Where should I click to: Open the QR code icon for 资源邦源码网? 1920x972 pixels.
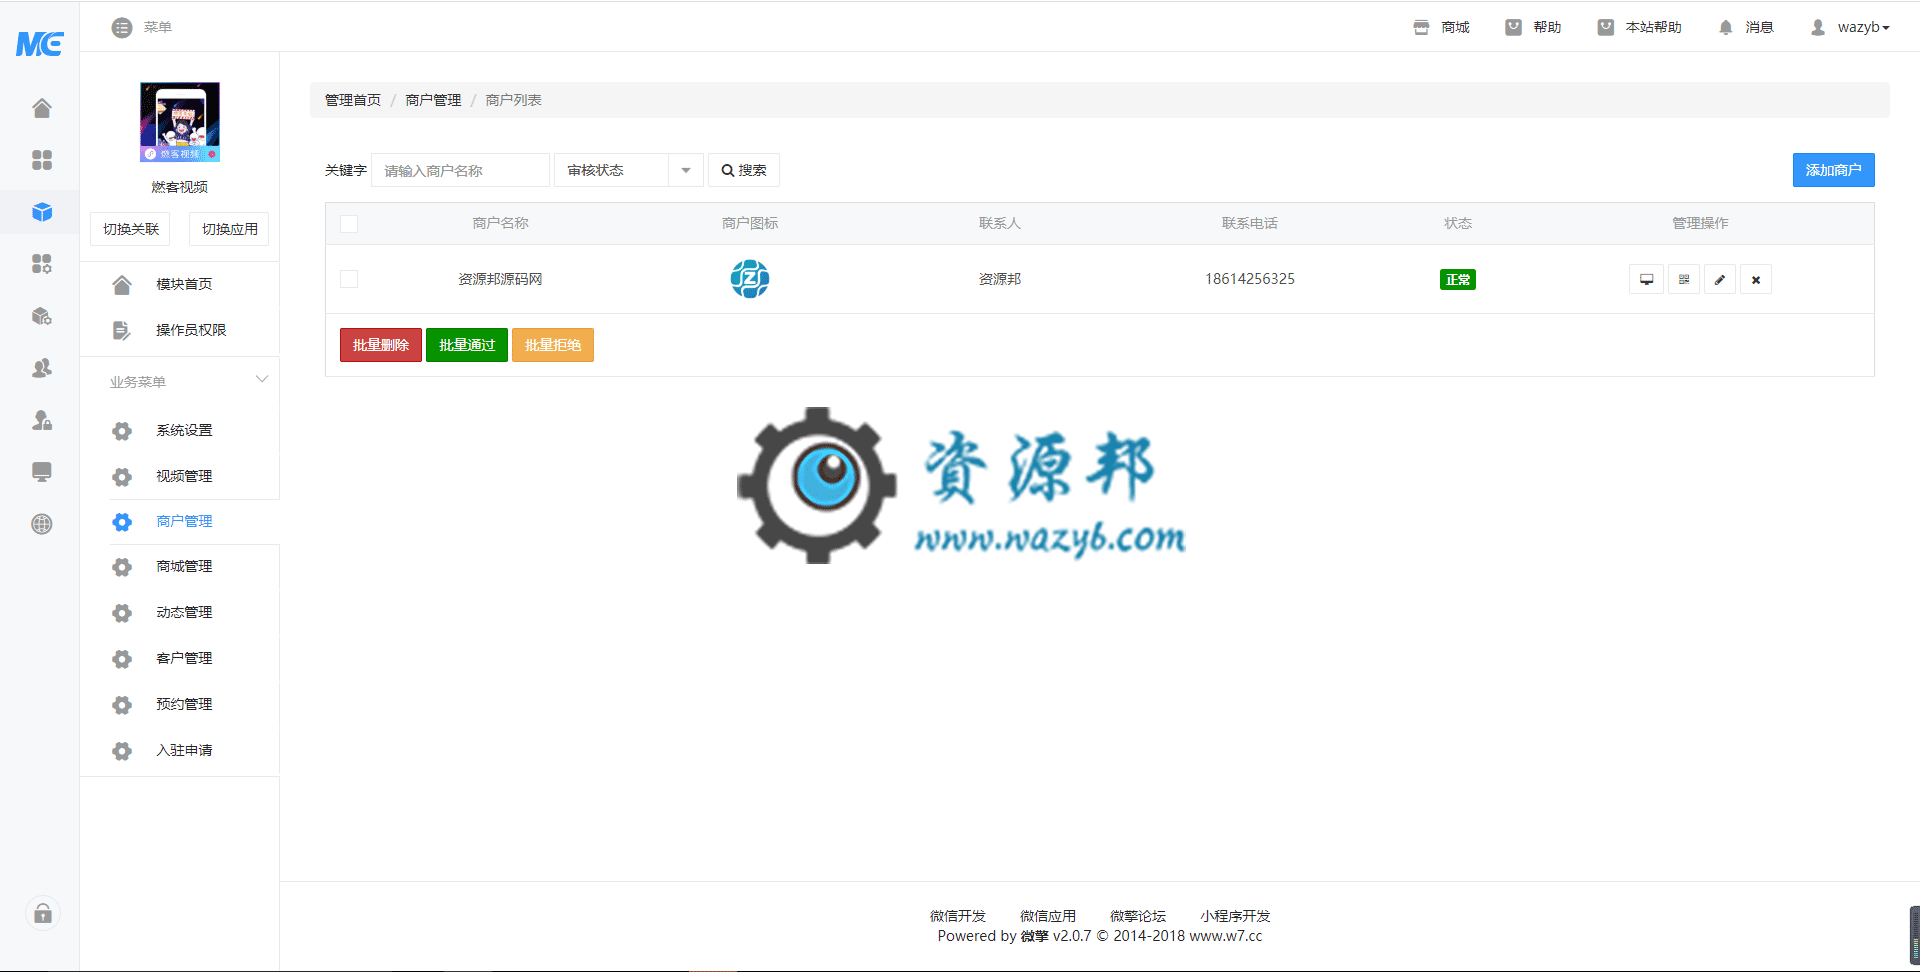point(1684,280)
